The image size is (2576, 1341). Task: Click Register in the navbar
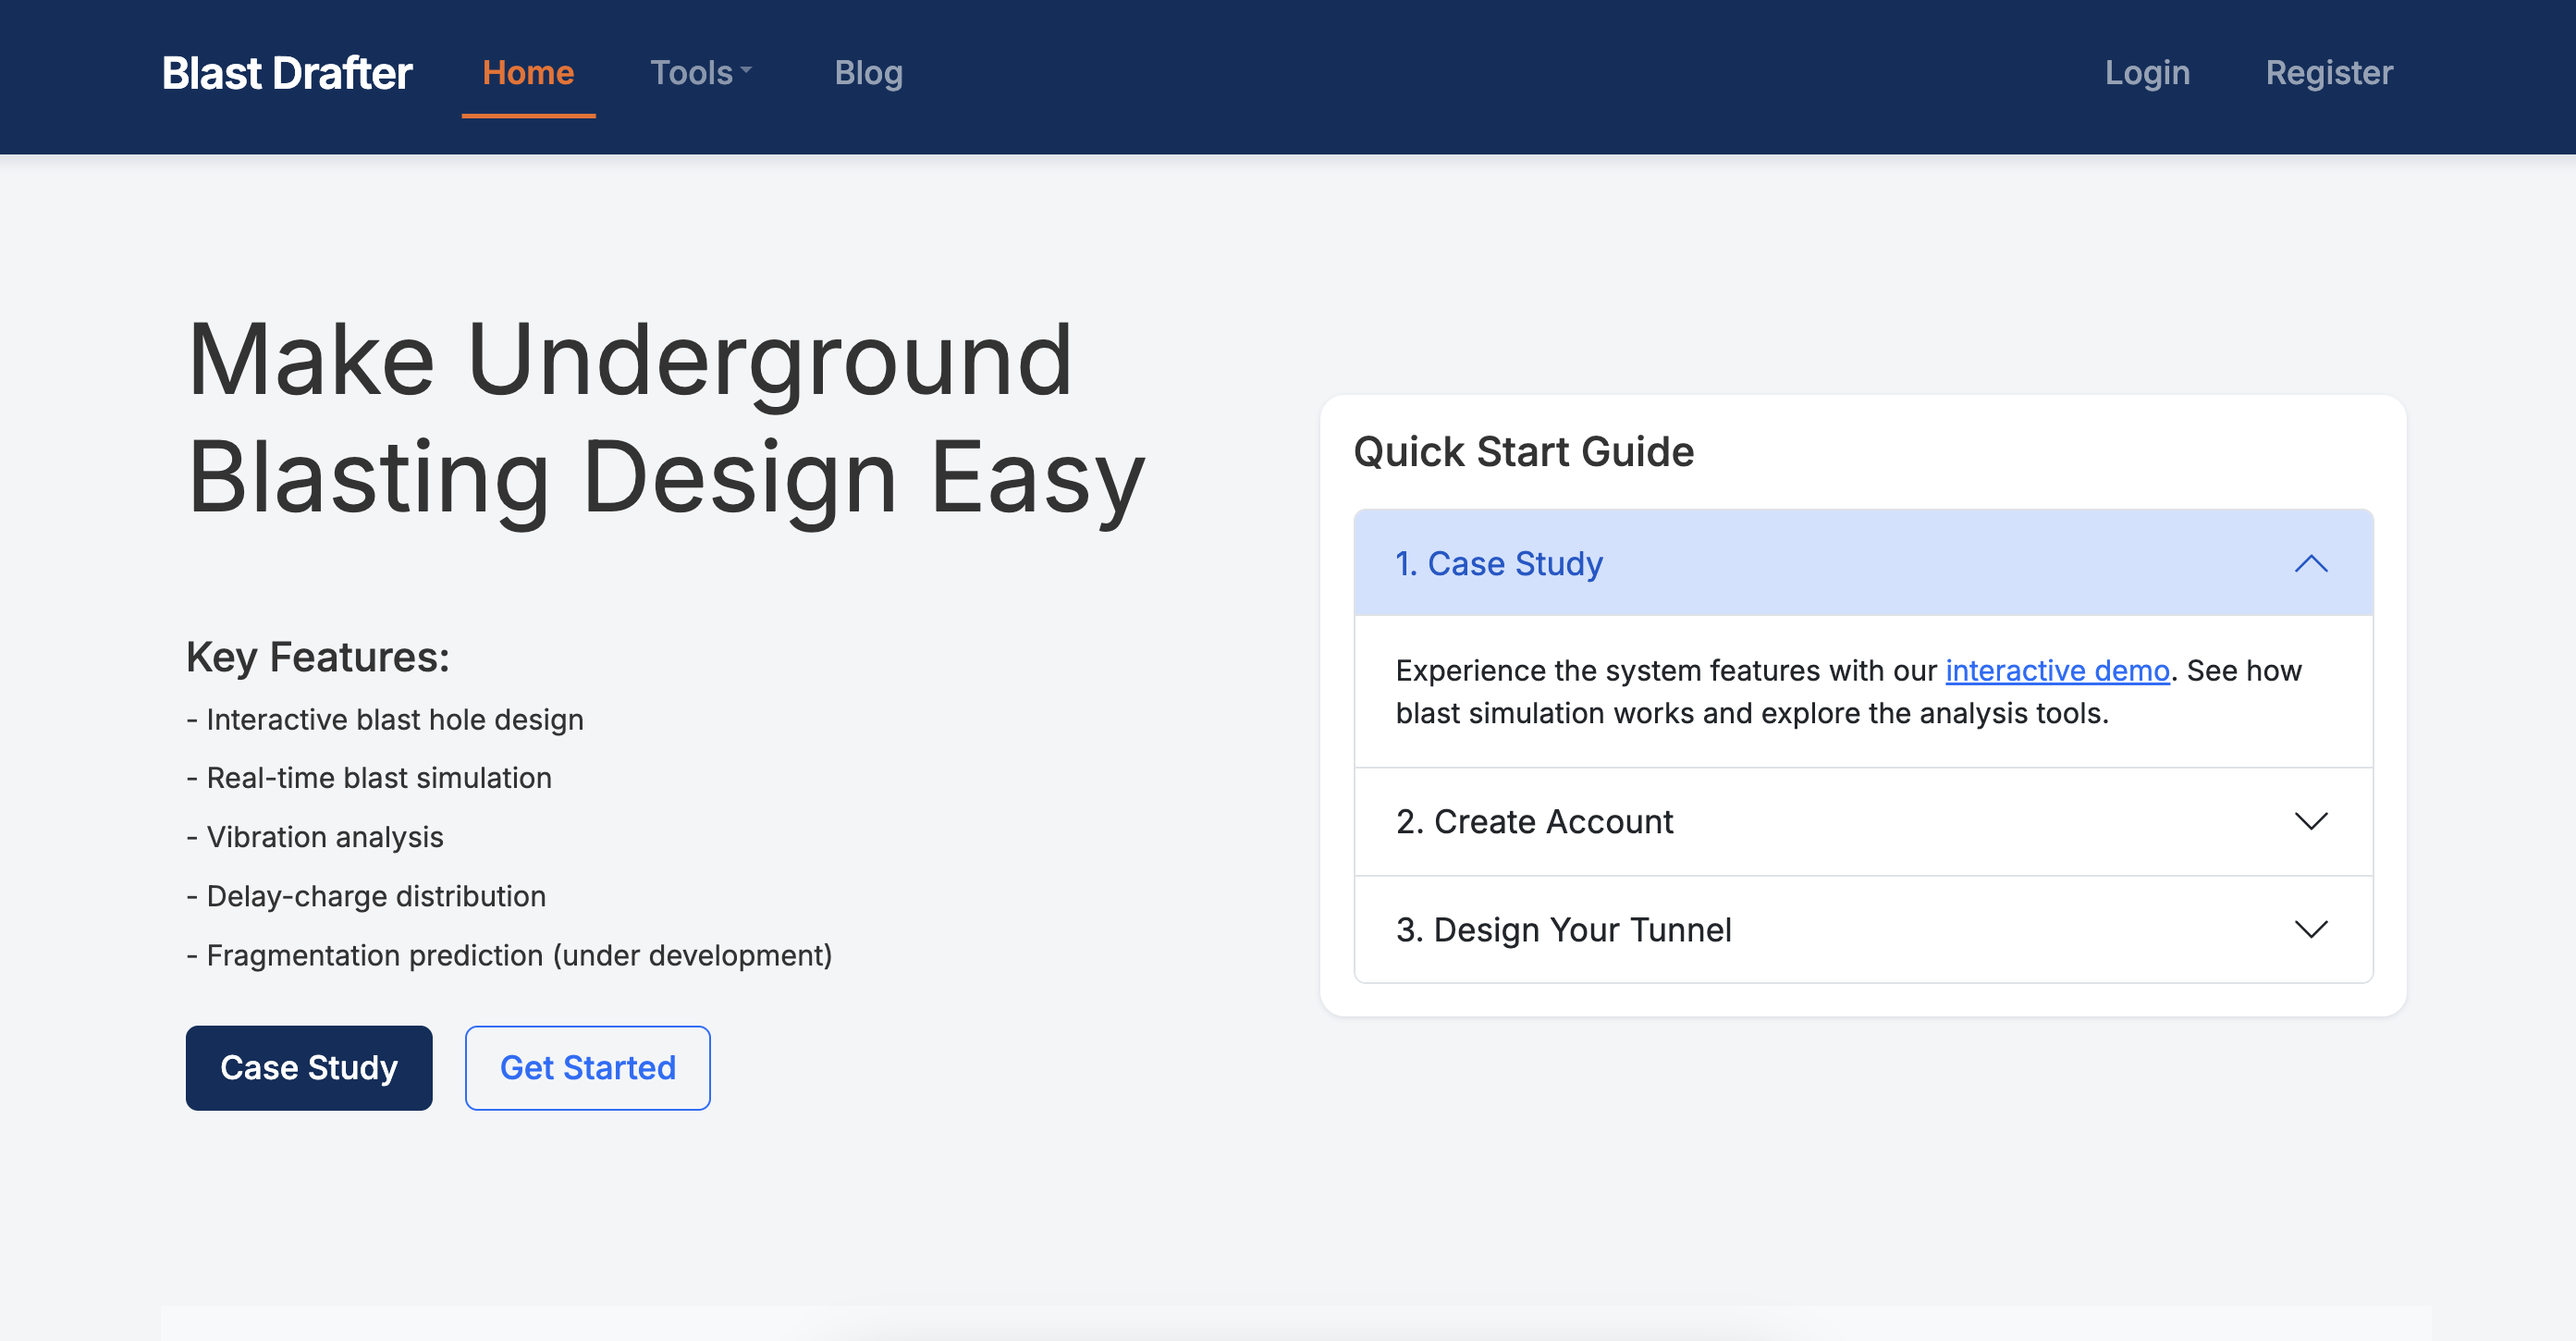(2329, 73)
